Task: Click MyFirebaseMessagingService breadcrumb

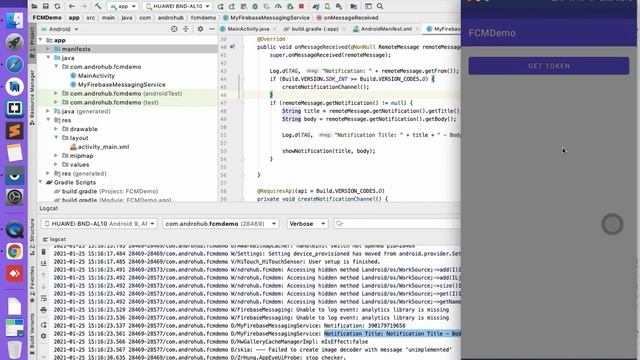Action: click(x=267, y=18)
